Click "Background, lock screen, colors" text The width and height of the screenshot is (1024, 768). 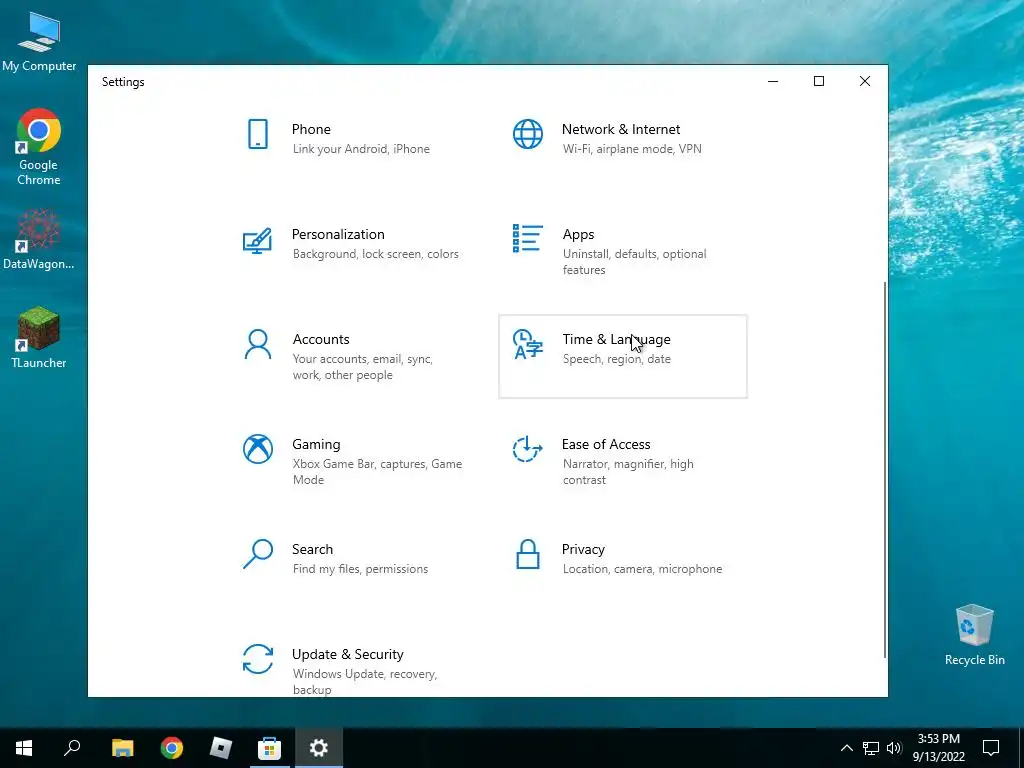point(376,254)
